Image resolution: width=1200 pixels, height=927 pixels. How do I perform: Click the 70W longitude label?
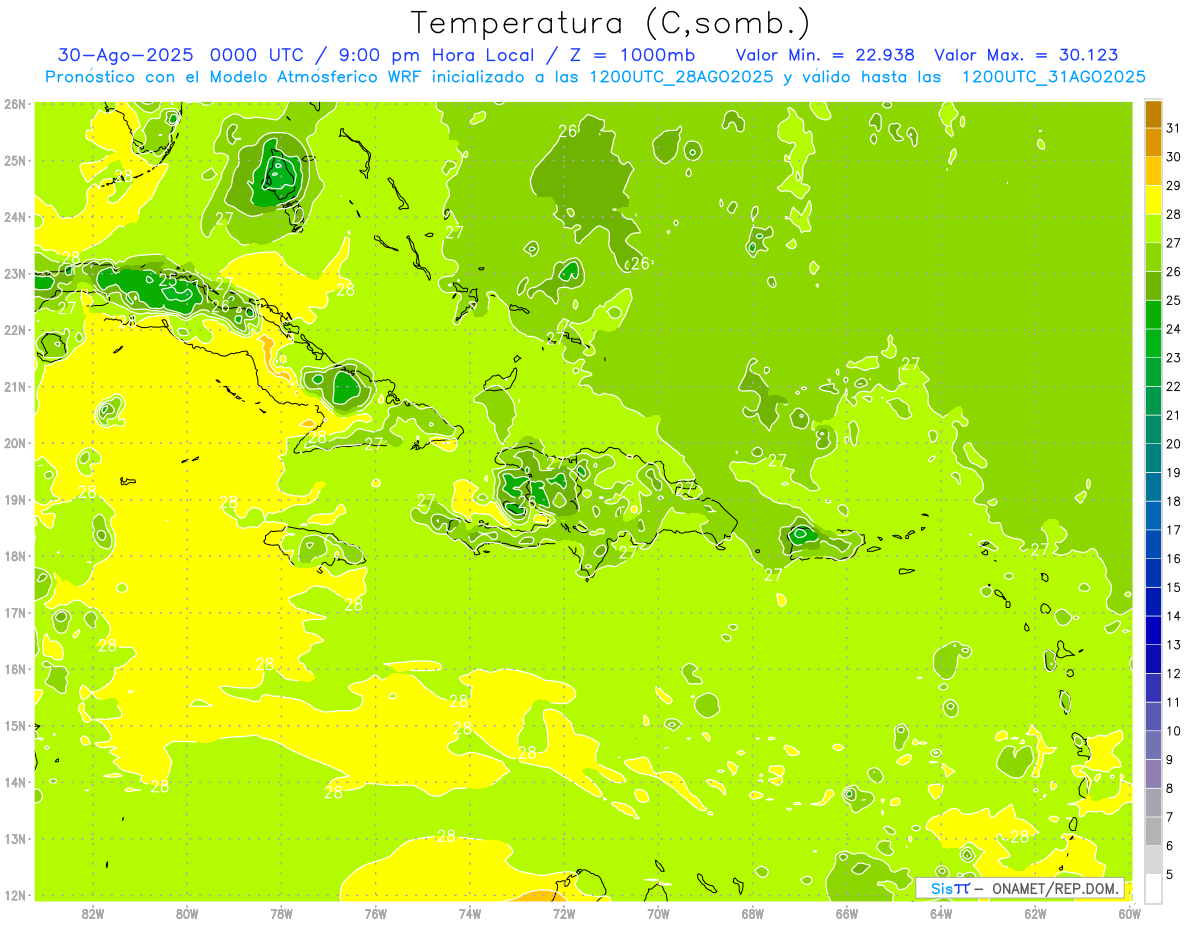pyautogui.click(x=658, y=913)
